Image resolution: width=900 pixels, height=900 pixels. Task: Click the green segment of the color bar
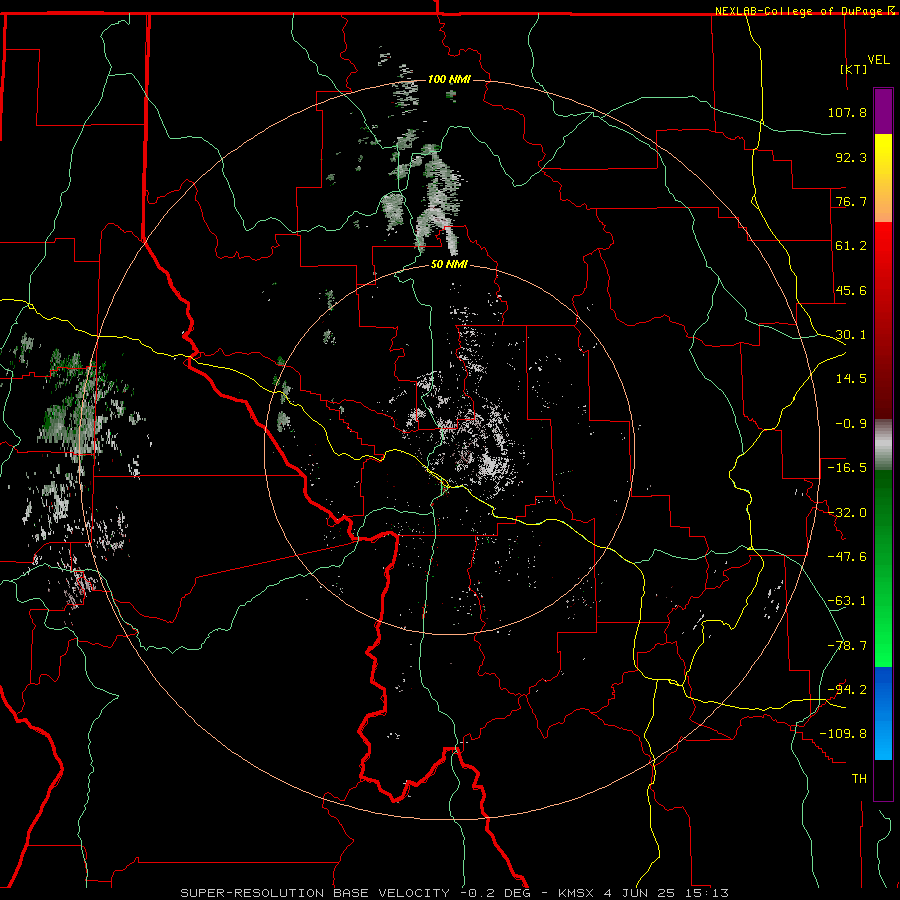883,568
